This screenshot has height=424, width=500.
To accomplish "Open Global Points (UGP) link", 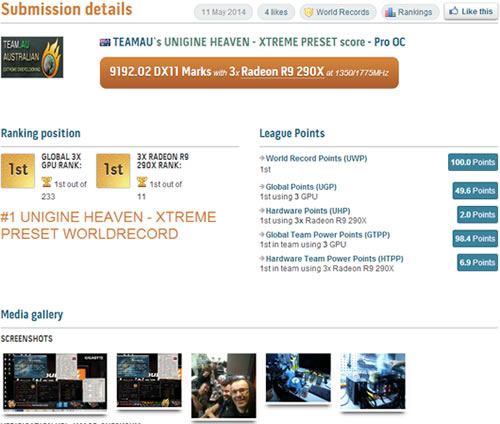I will 301,187.
